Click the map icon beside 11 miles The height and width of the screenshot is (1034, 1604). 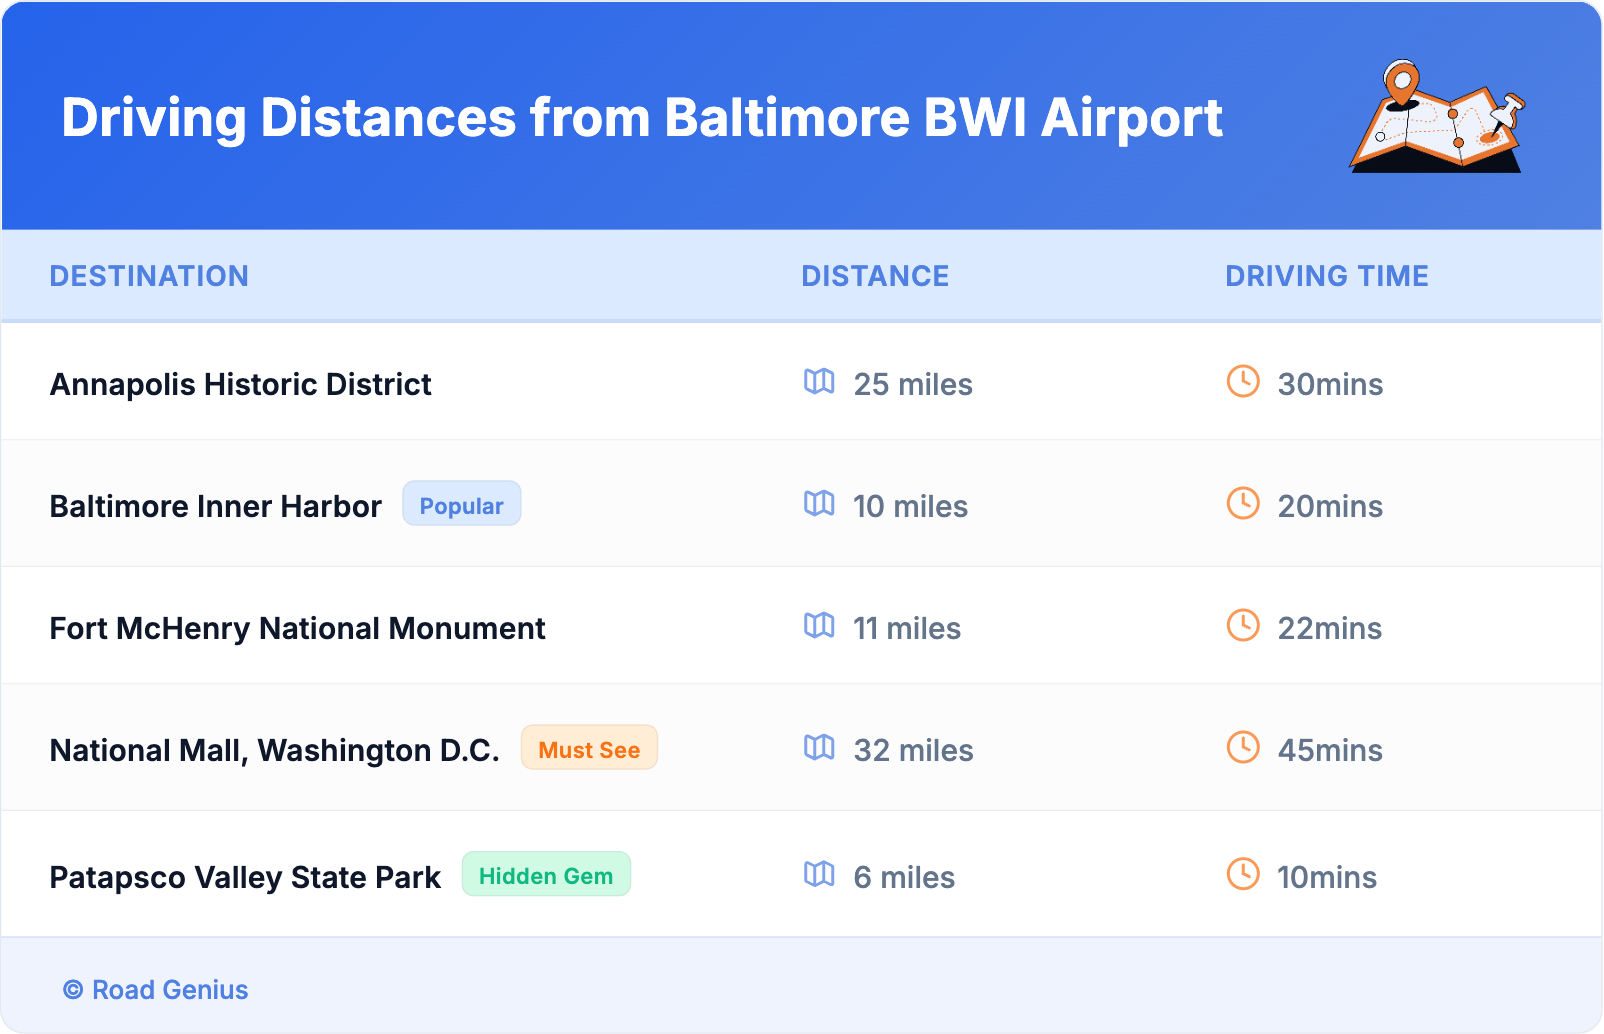[x=819, y=626]
